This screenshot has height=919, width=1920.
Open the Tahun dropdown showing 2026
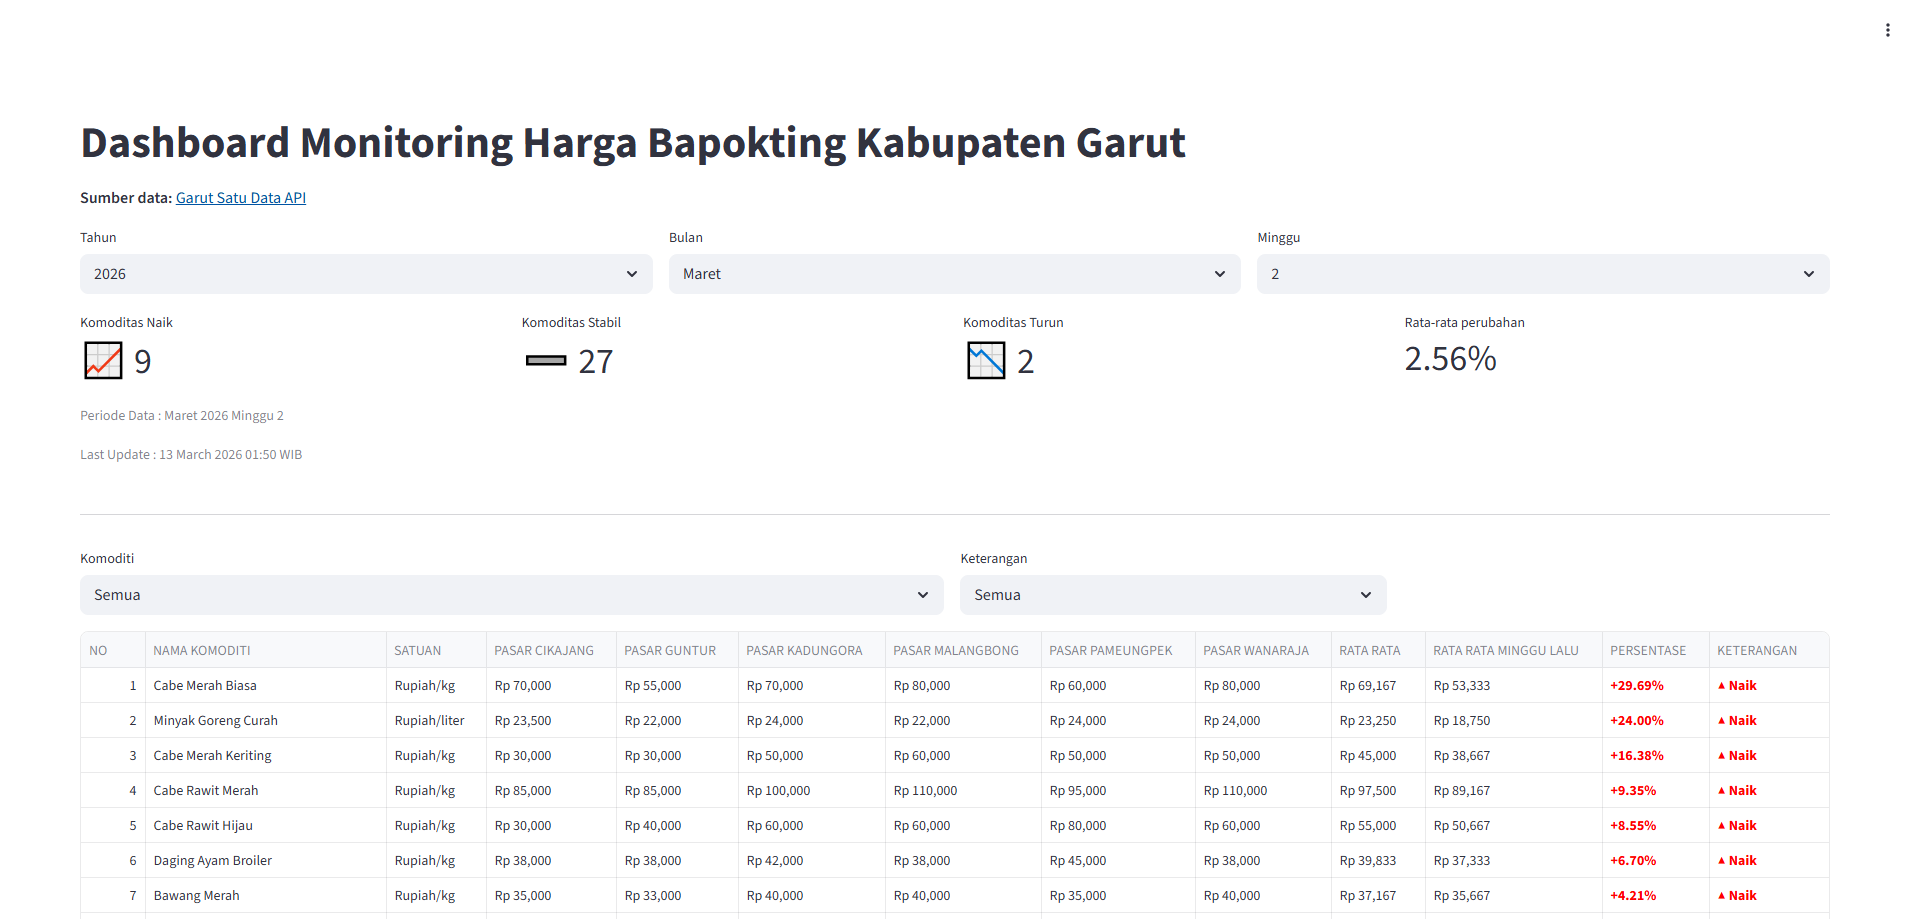pyautogui.click(x=366, y=274)
